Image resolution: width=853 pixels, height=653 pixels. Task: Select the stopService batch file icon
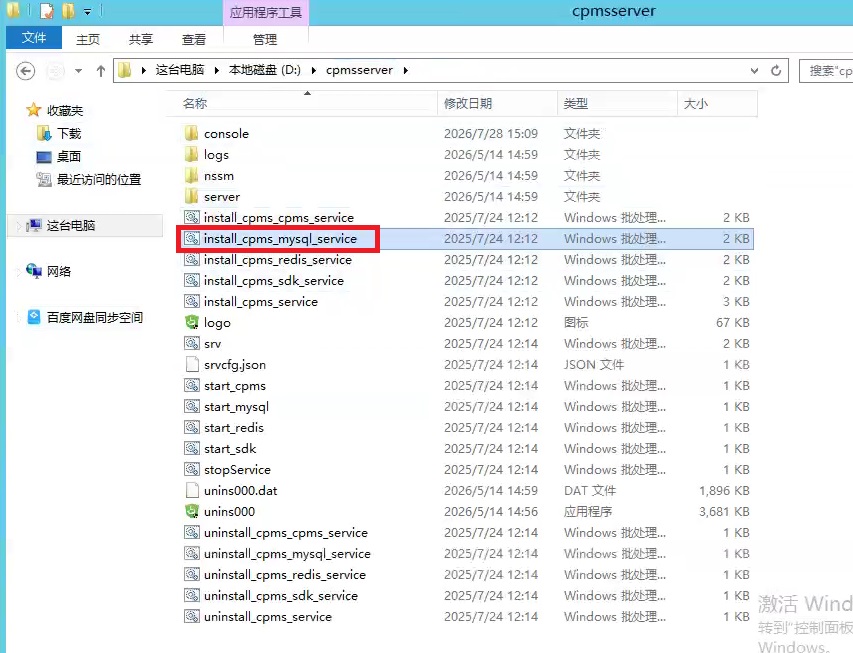click(191, 470)
